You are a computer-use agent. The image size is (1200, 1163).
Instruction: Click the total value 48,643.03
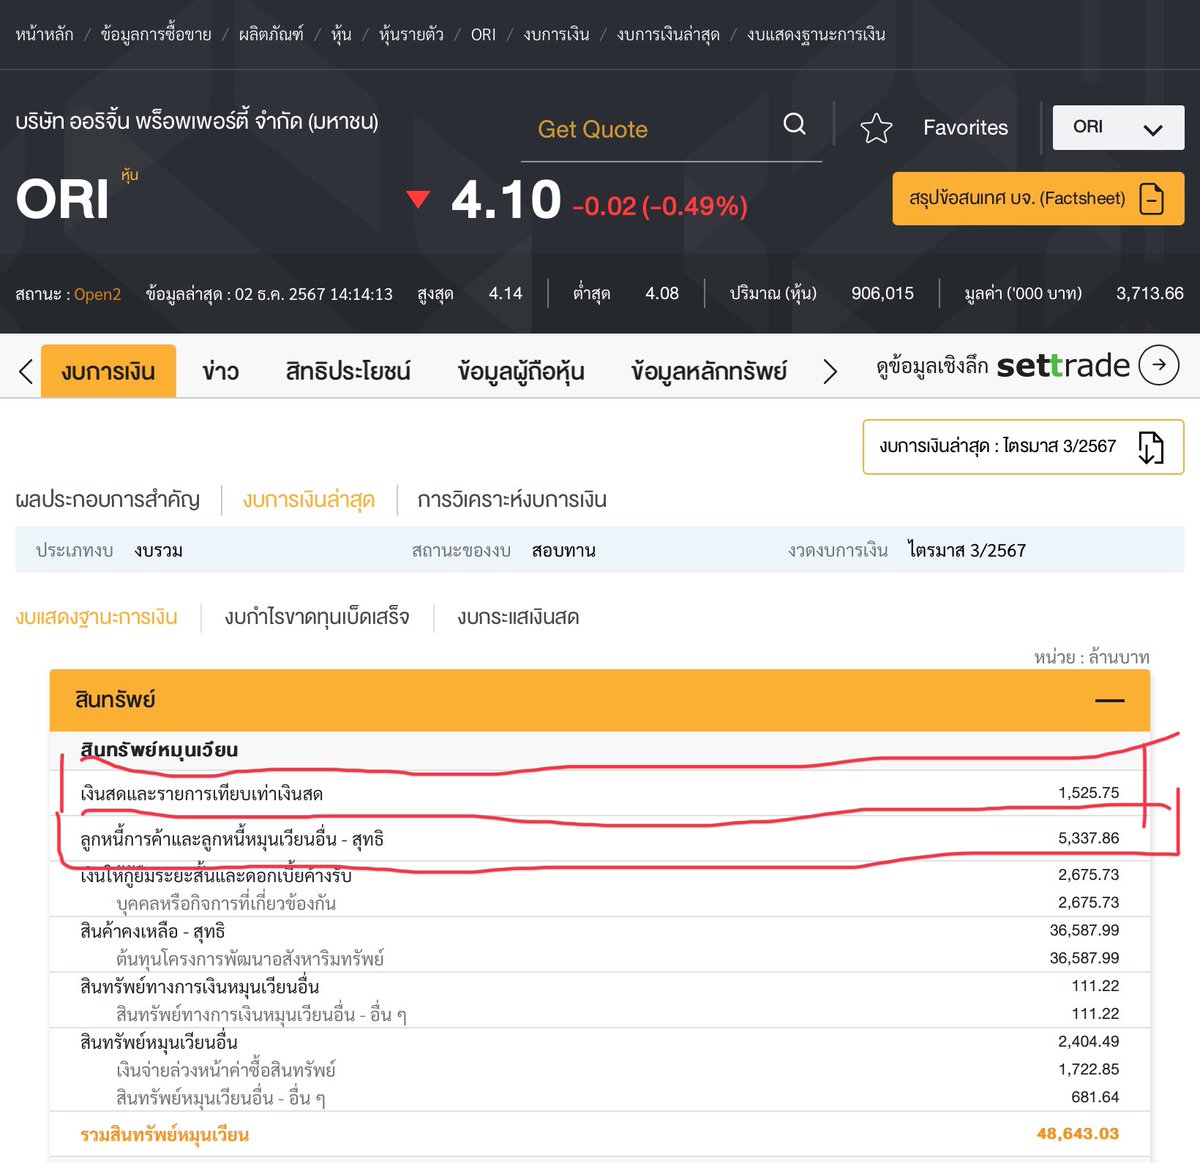(1078, 1133)
